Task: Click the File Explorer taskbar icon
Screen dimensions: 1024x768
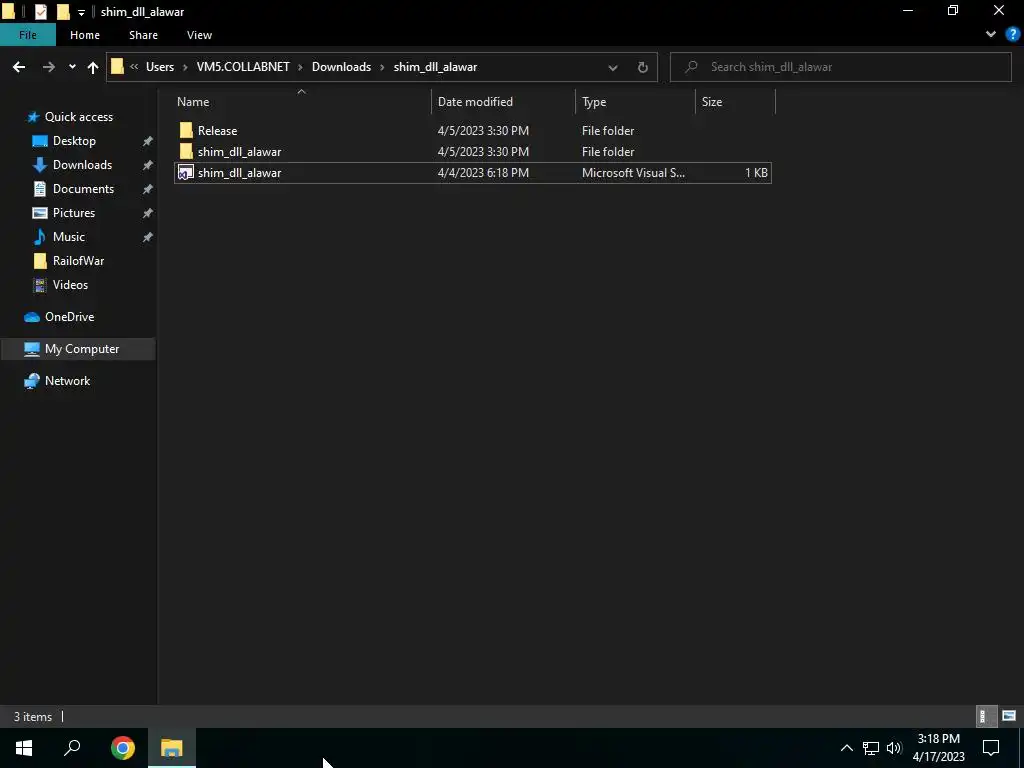Action: pyautogui.click(x=172, y=748)
